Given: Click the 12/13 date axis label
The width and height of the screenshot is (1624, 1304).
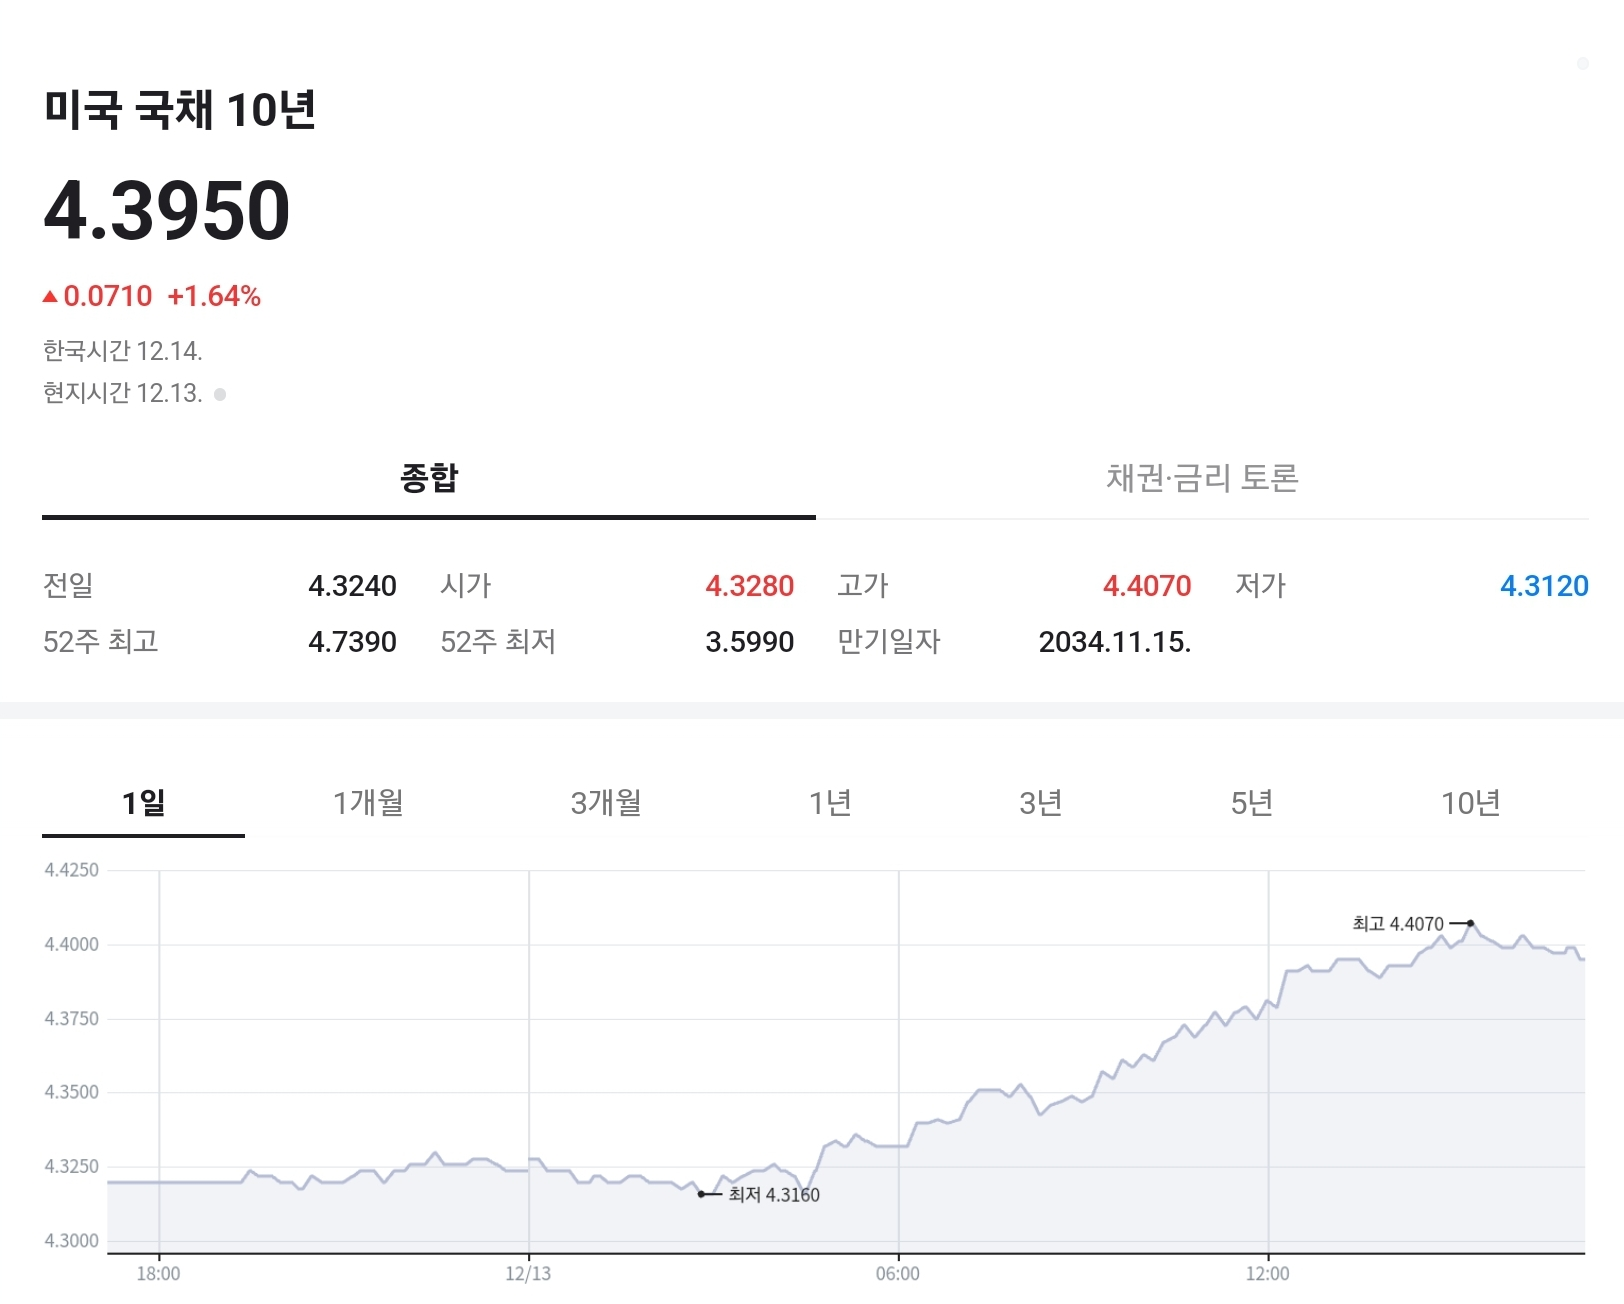Looking at the screenshot, I should 528,1274.
